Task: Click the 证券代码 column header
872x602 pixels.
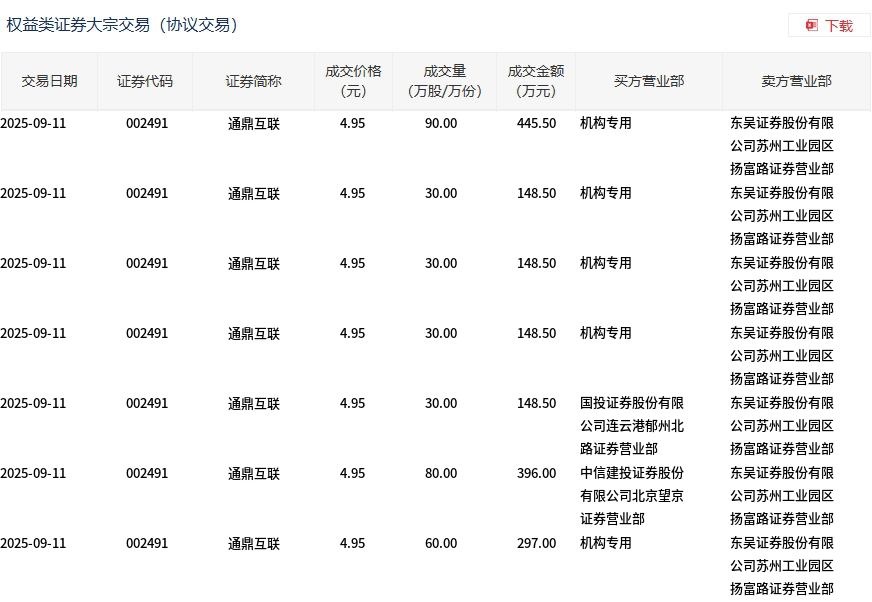Action: (x=145, y=81)
